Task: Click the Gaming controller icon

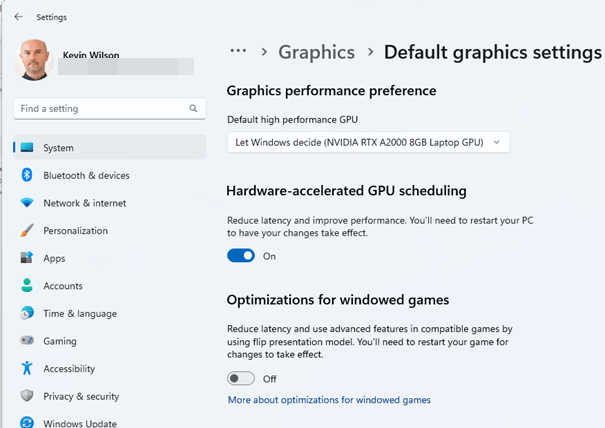Action: 27,341
